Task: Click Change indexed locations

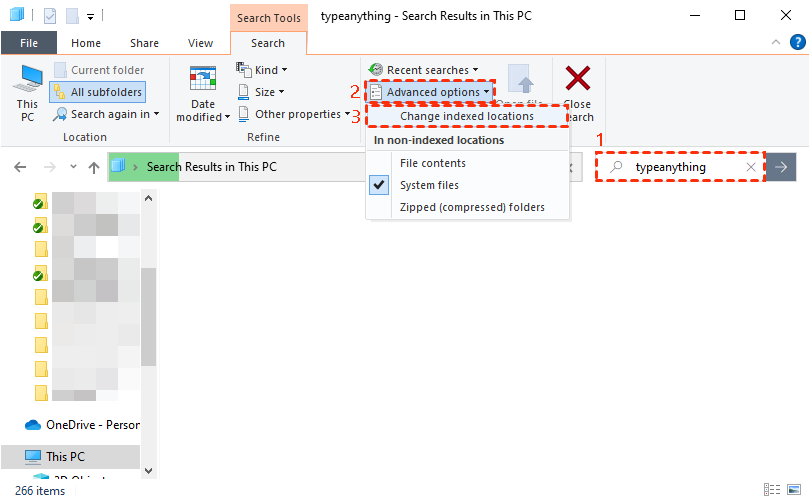Action: [x=466, y=116]
